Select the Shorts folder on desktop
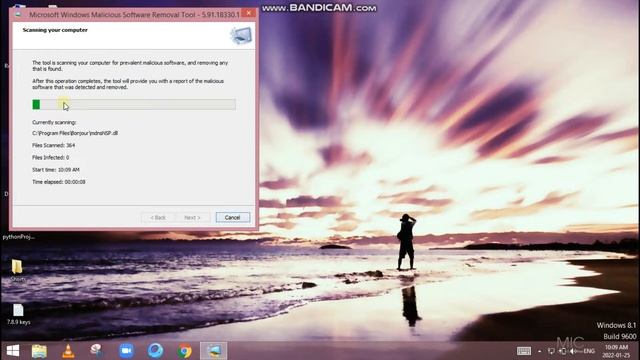This screenshot has width=640, height=360. tap(17, 270)
